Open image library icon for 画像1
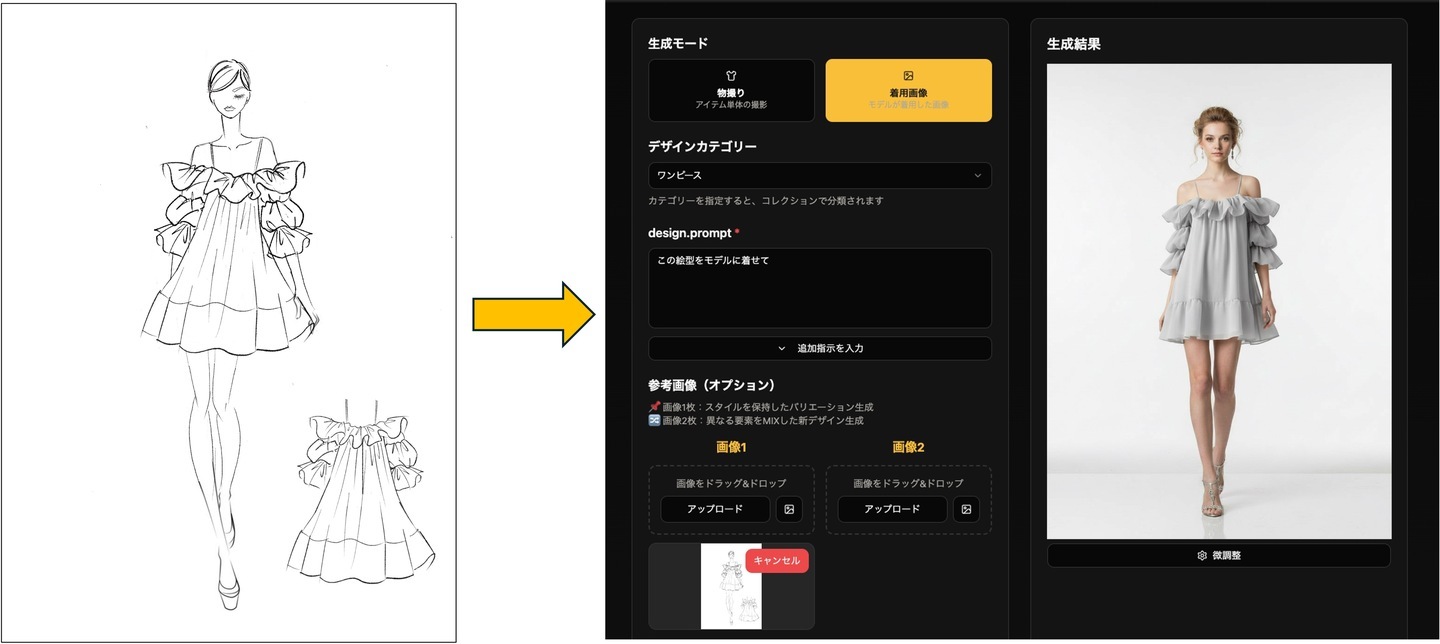The image size is (1440, 644). [789, 509]
